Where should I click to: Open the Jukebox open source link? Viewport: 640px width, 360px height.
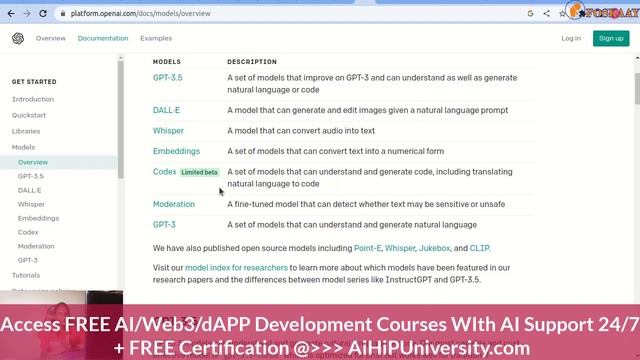point(434,248)
